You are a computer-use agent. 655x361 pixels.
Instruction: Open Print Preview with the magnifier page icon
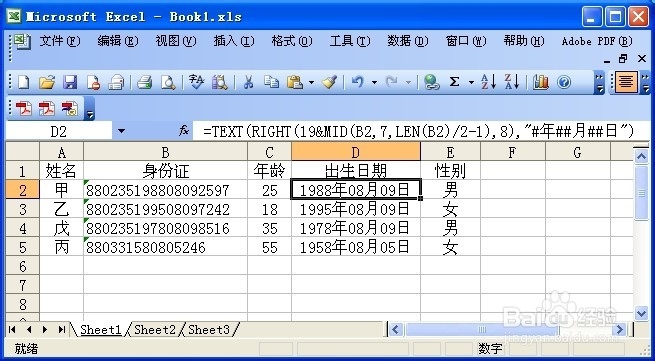[x=168, y=82]
